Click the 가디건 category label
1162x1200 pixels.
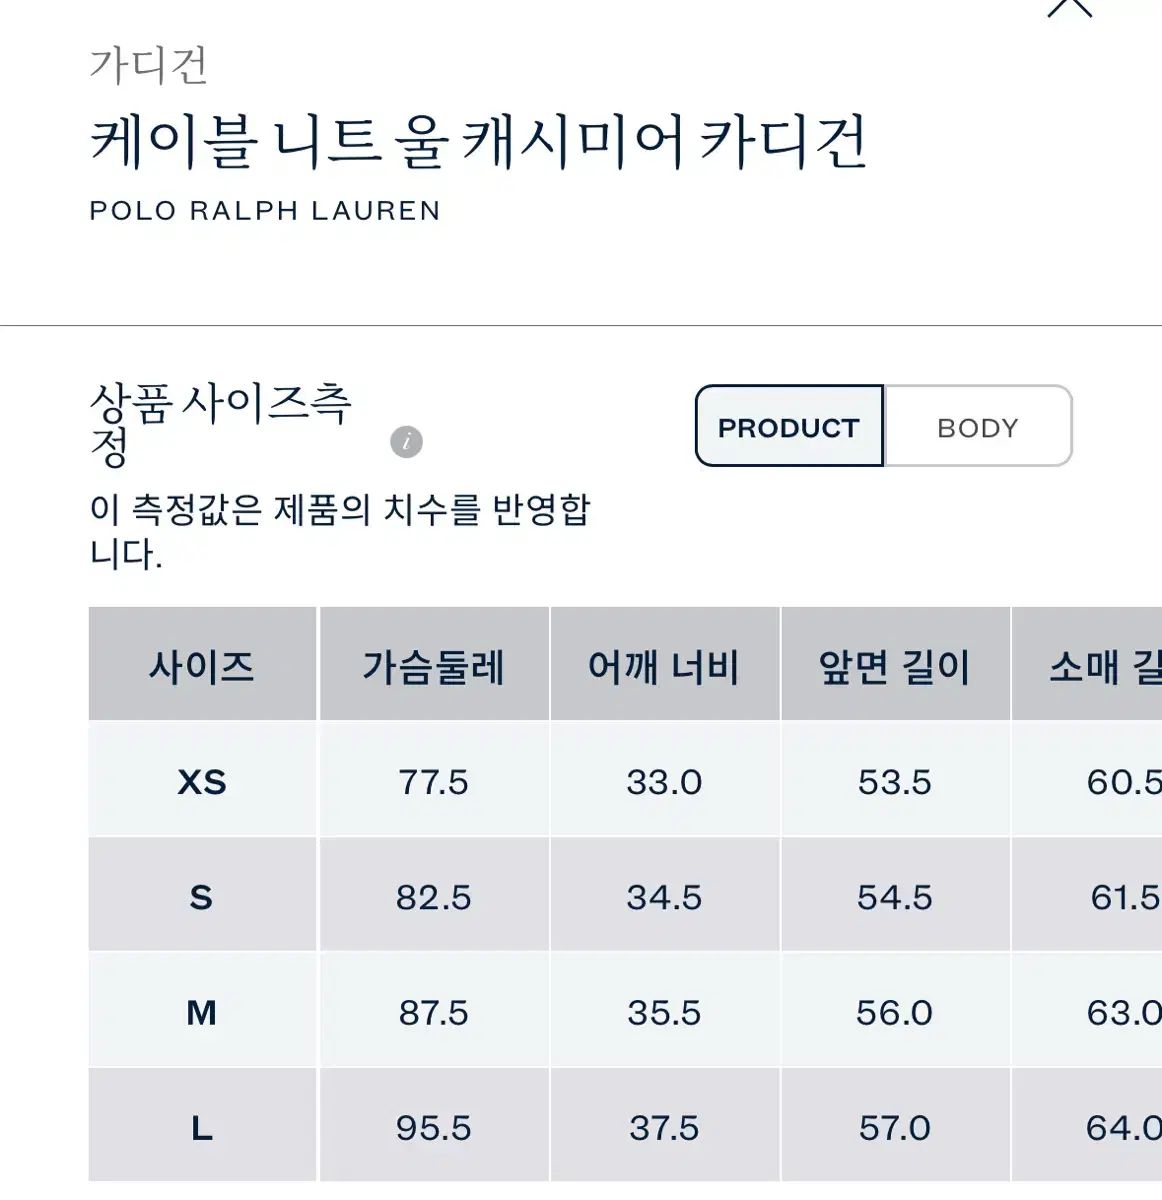coord(148,65)
